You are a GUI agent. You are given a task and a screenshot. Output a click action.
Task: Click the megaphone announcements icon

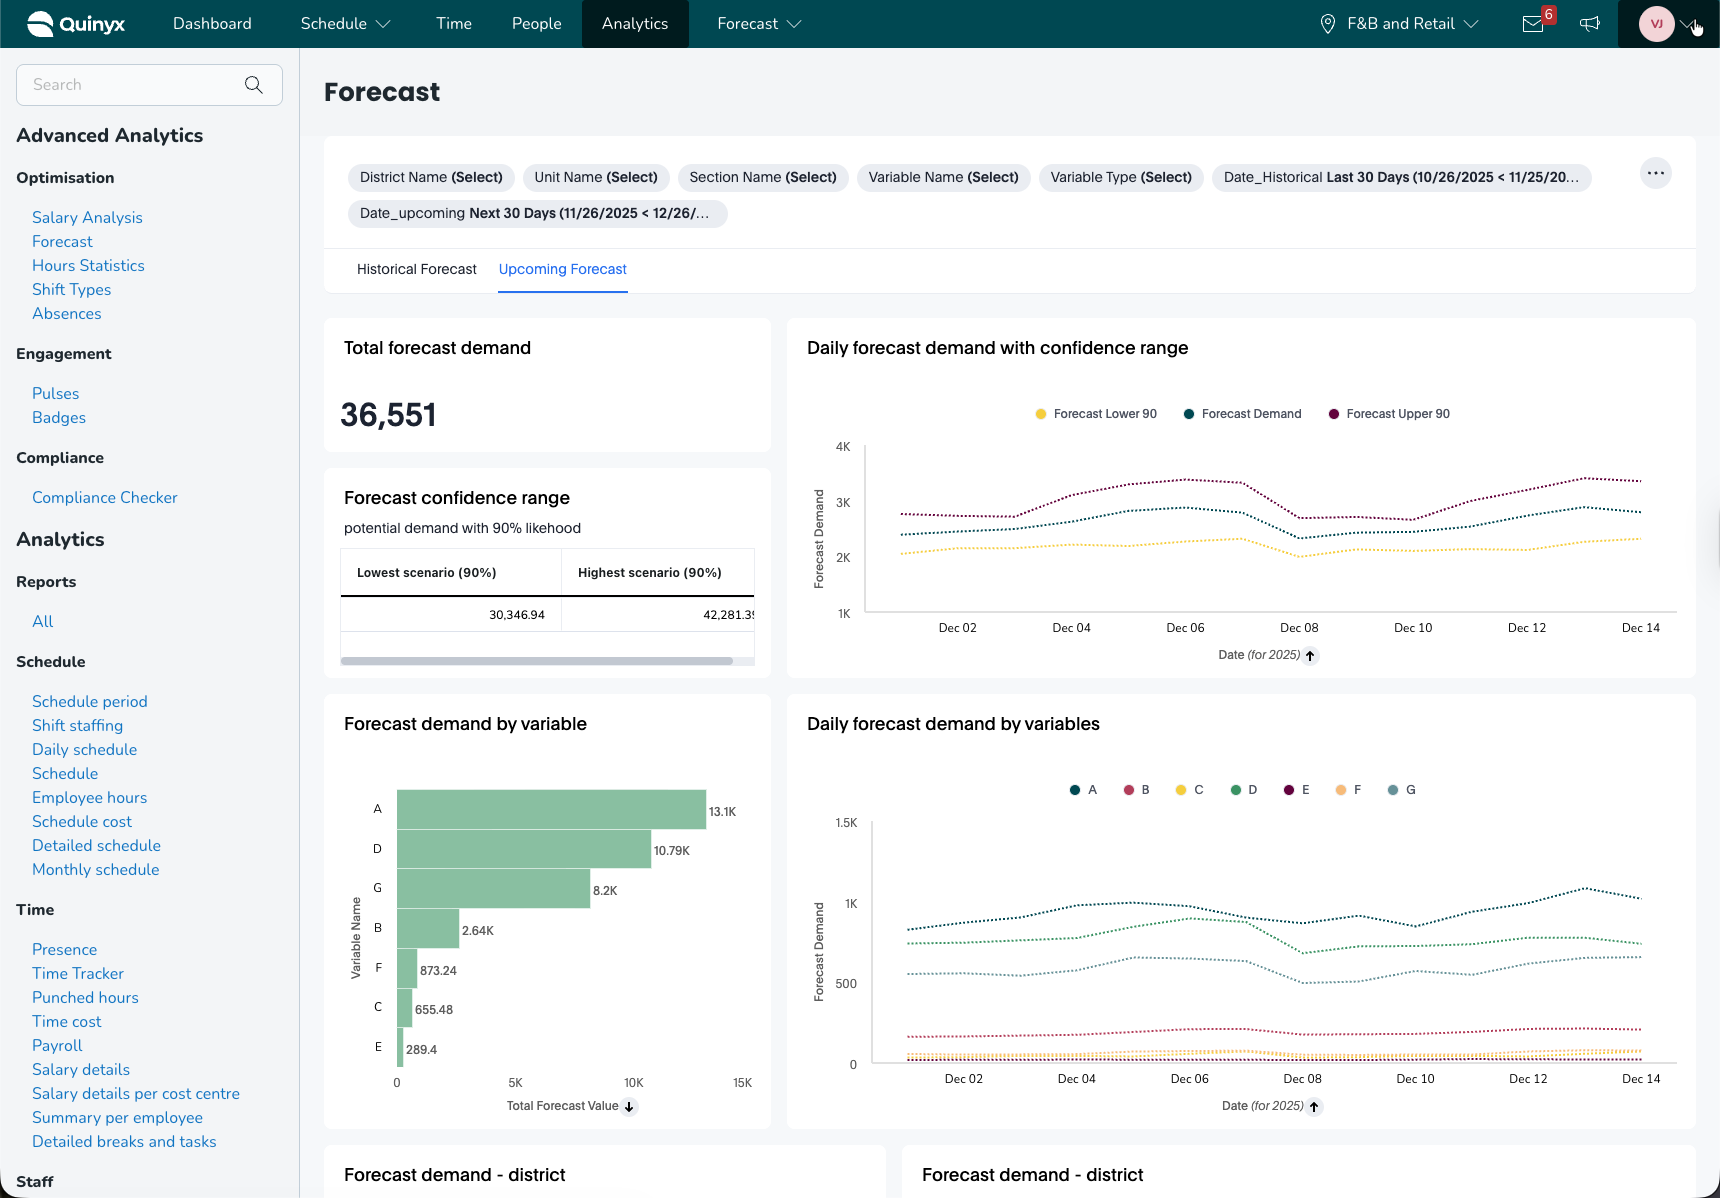(1590, 24)
